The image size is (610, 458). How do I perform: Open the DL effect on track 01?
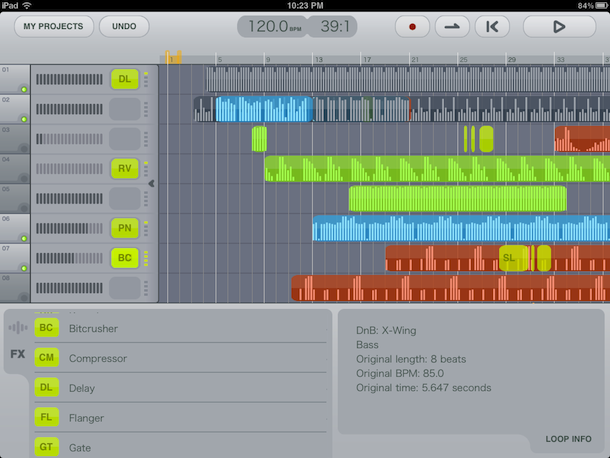pos(125,79)
